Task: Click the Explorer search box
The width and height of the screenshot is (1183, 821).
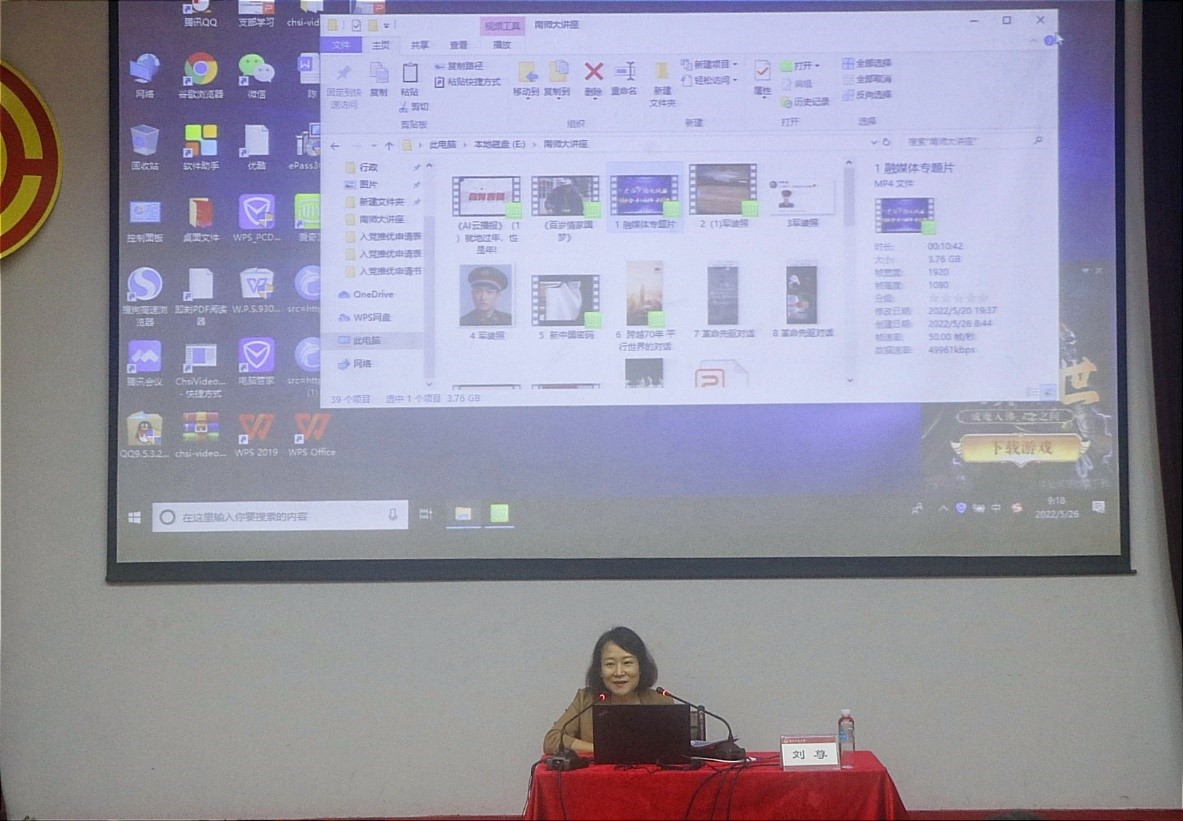Action: [975, 141]
